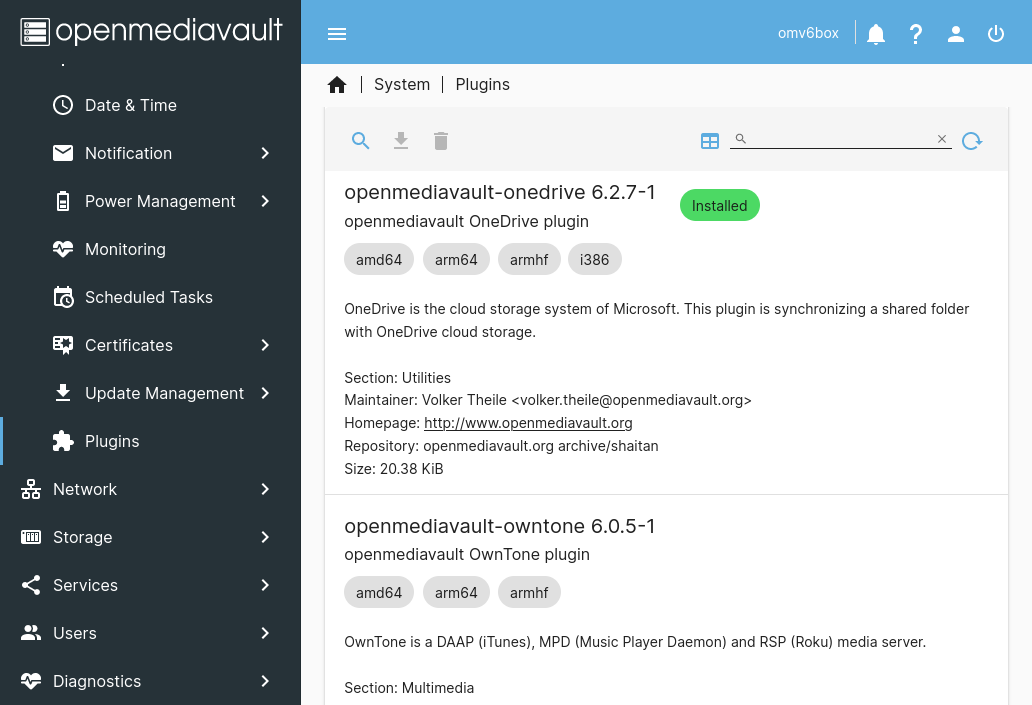Clear the plugin search field
Image resolution: width=1032 pixels, height=705 pixels.
(x=942, y=139)
